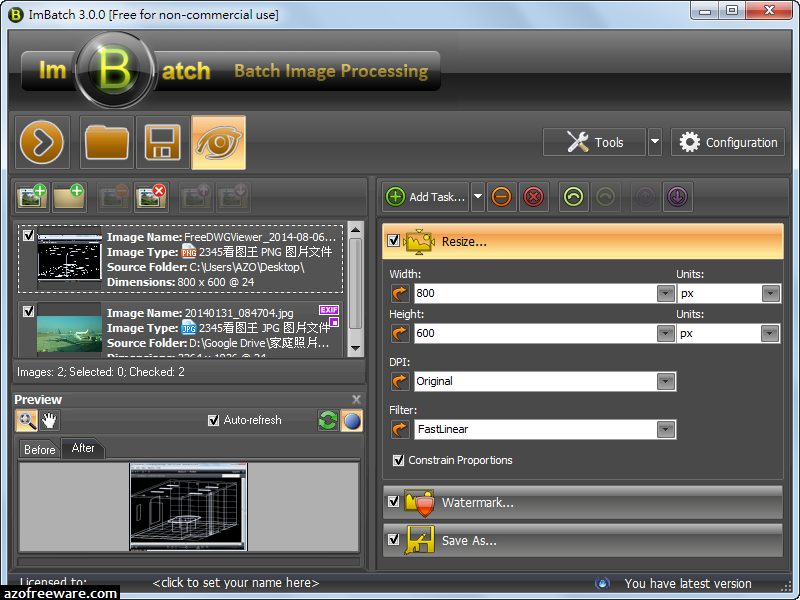Click the image list scroll down arrow
This screenshot has height=600, width=800.
click(x=356, y=348)
